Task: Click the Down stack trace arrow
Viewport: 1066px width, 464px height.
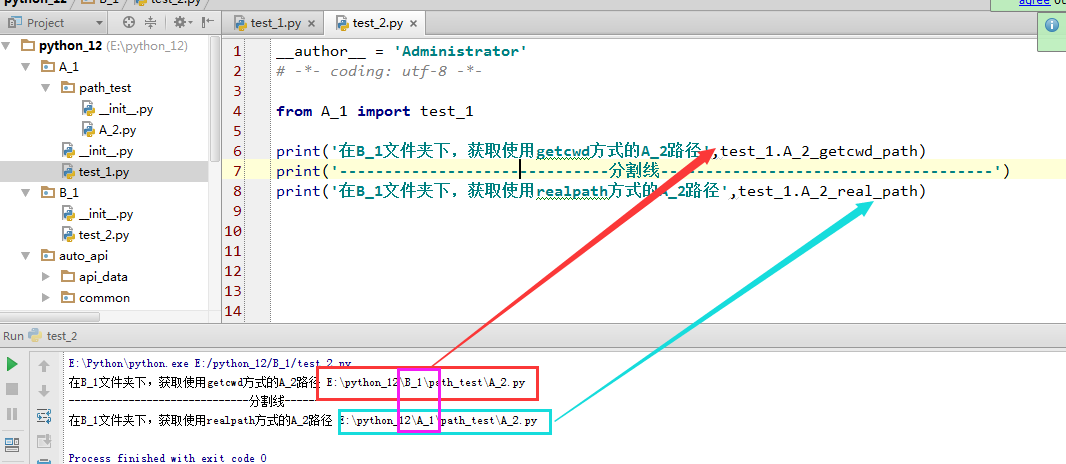Action: [43, 391]
